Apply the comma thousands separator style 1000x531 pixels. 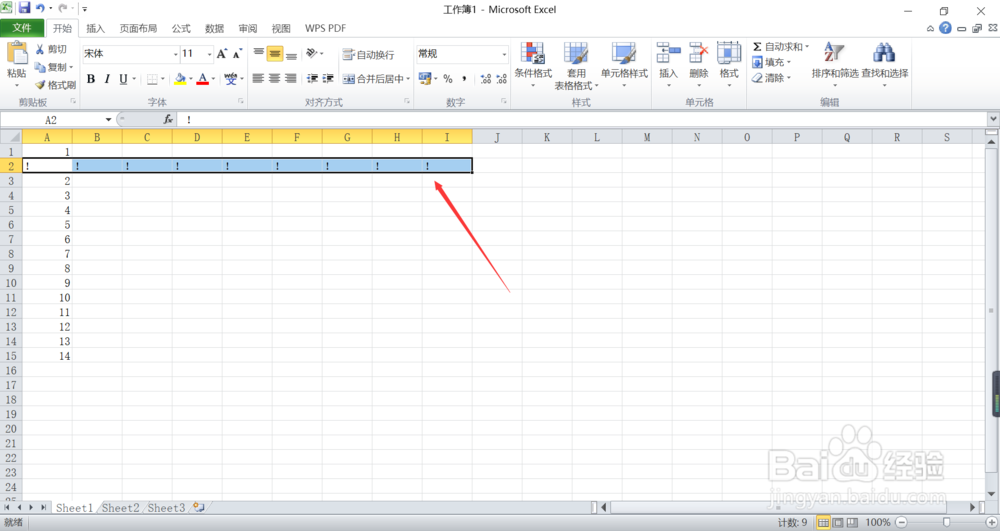[464, 78]
